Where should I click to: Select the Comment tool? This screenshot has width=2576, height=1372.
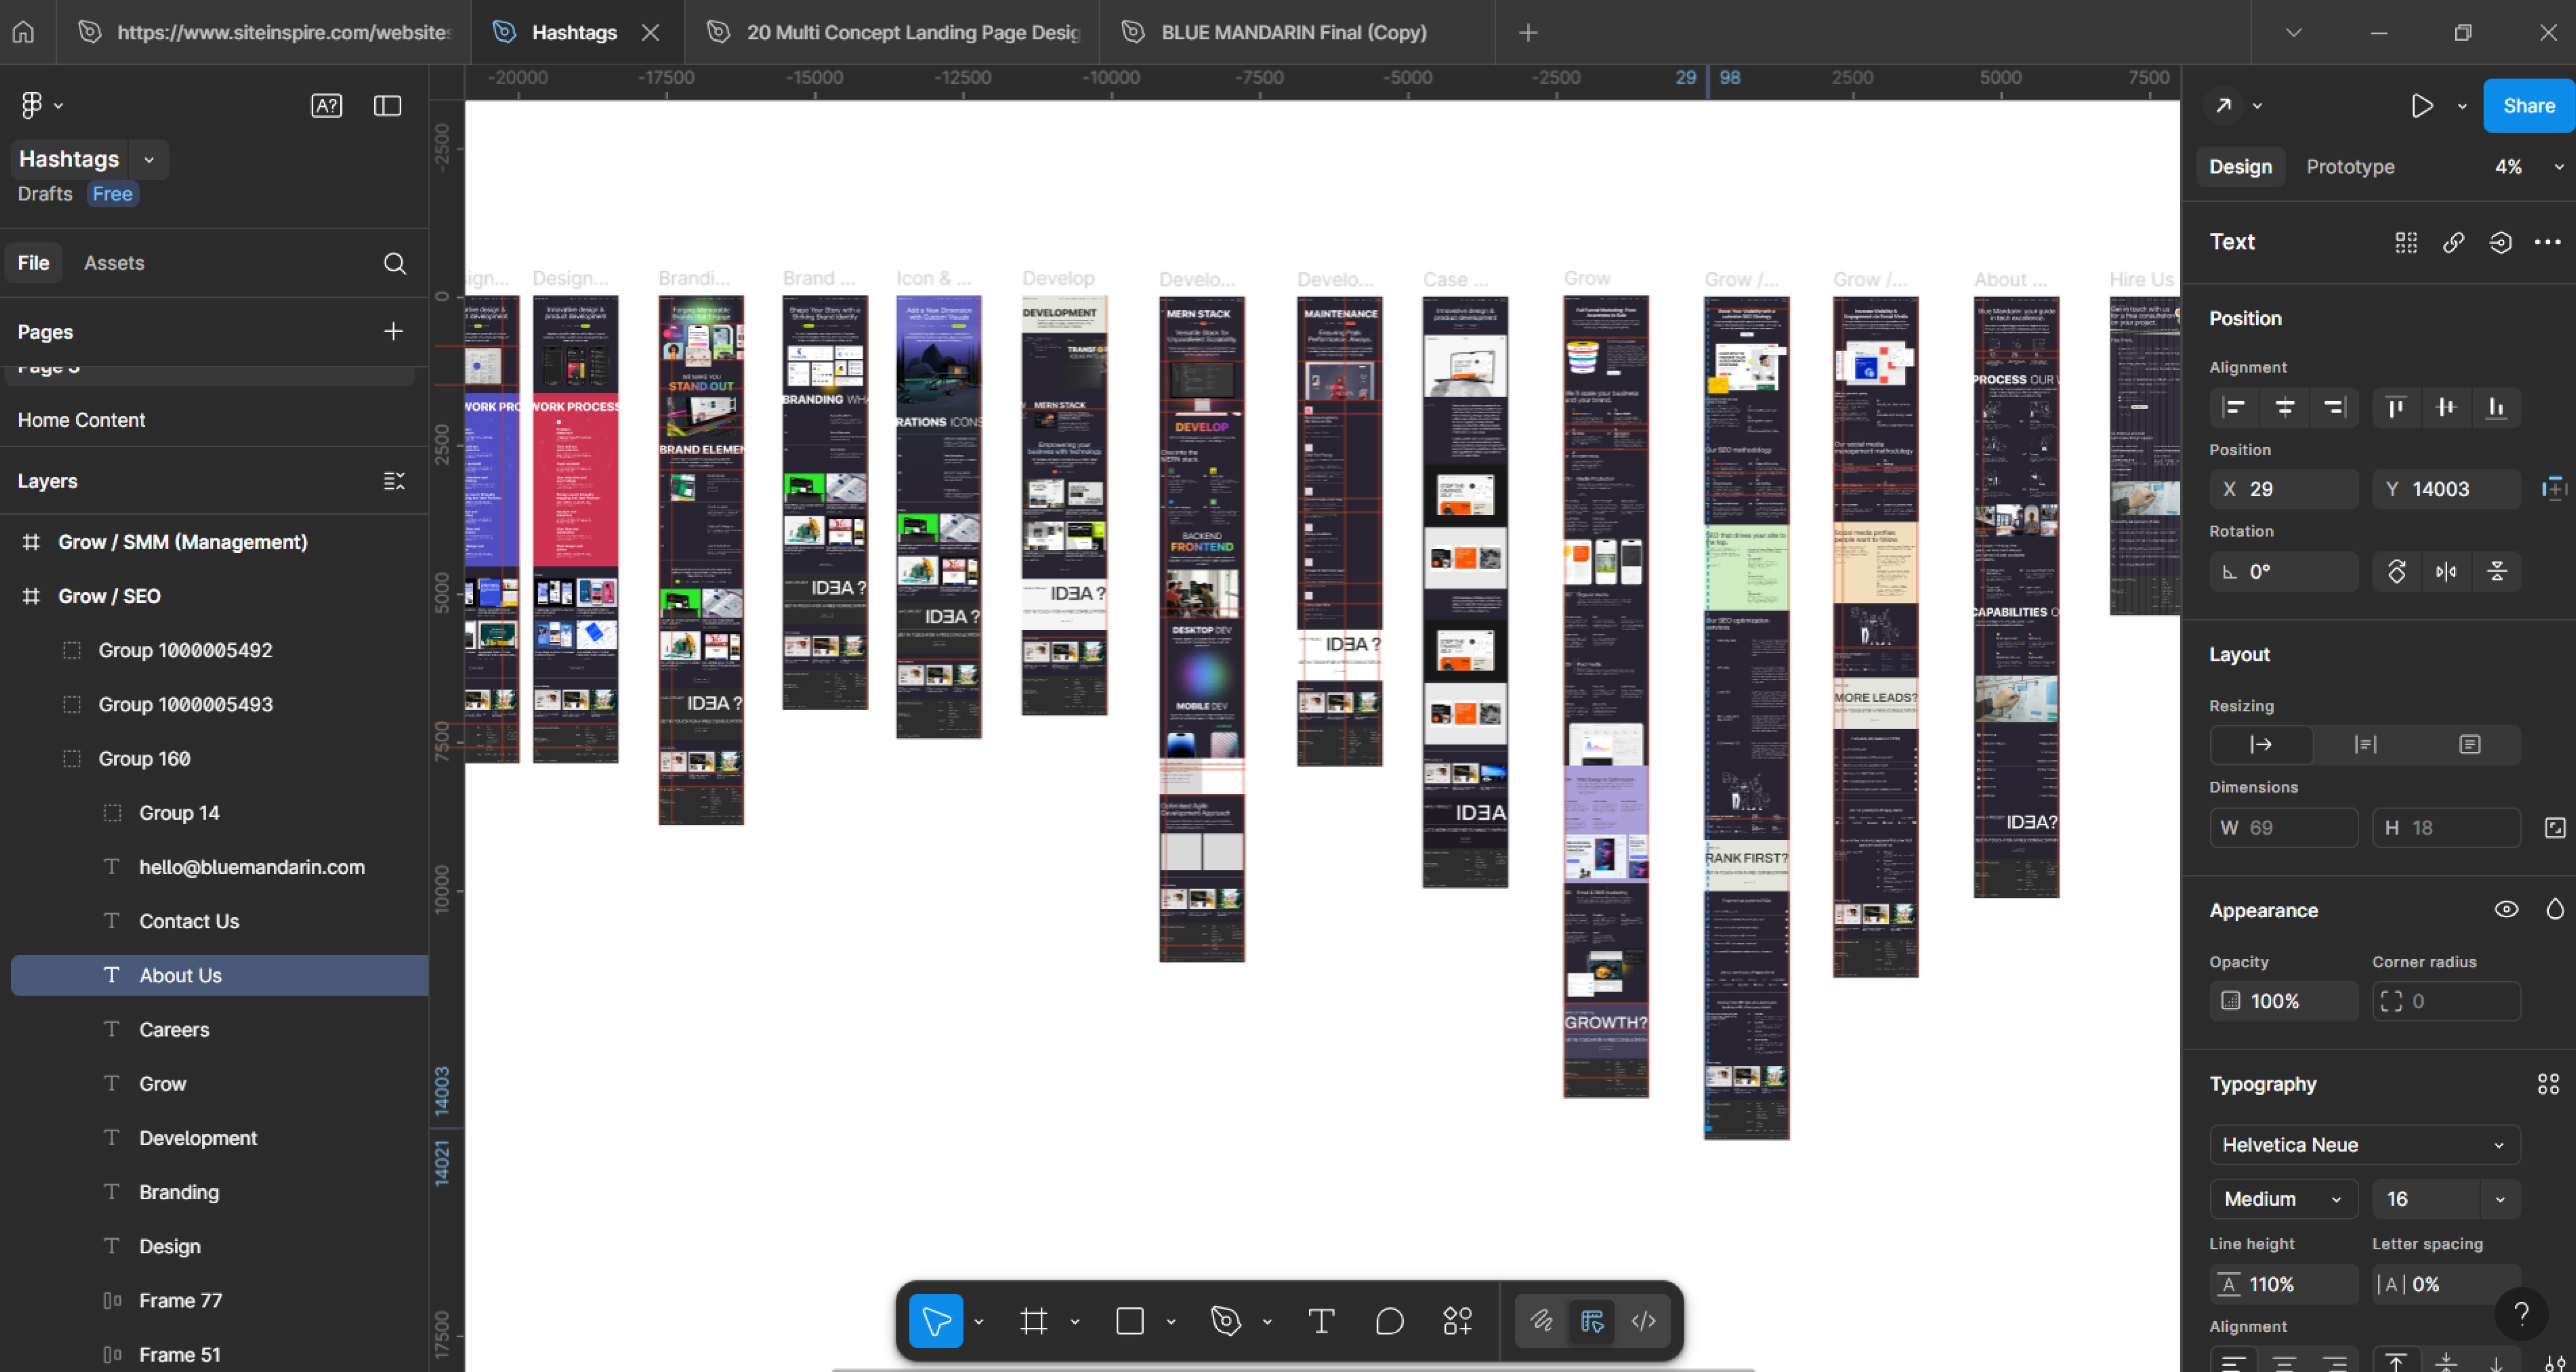pyautogui.click(x=1389, y=1321)
